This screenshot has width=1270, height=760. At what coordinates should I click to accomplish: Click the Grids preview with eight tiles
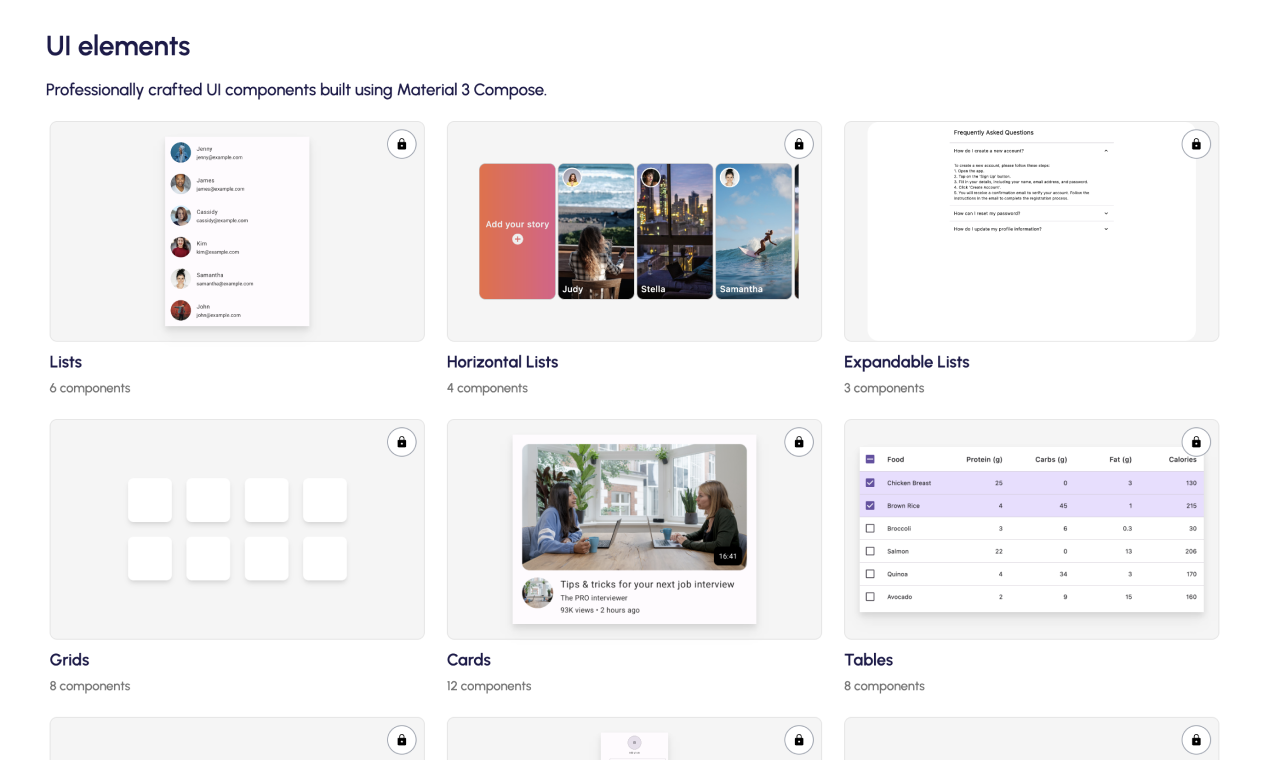coord(237,529)
